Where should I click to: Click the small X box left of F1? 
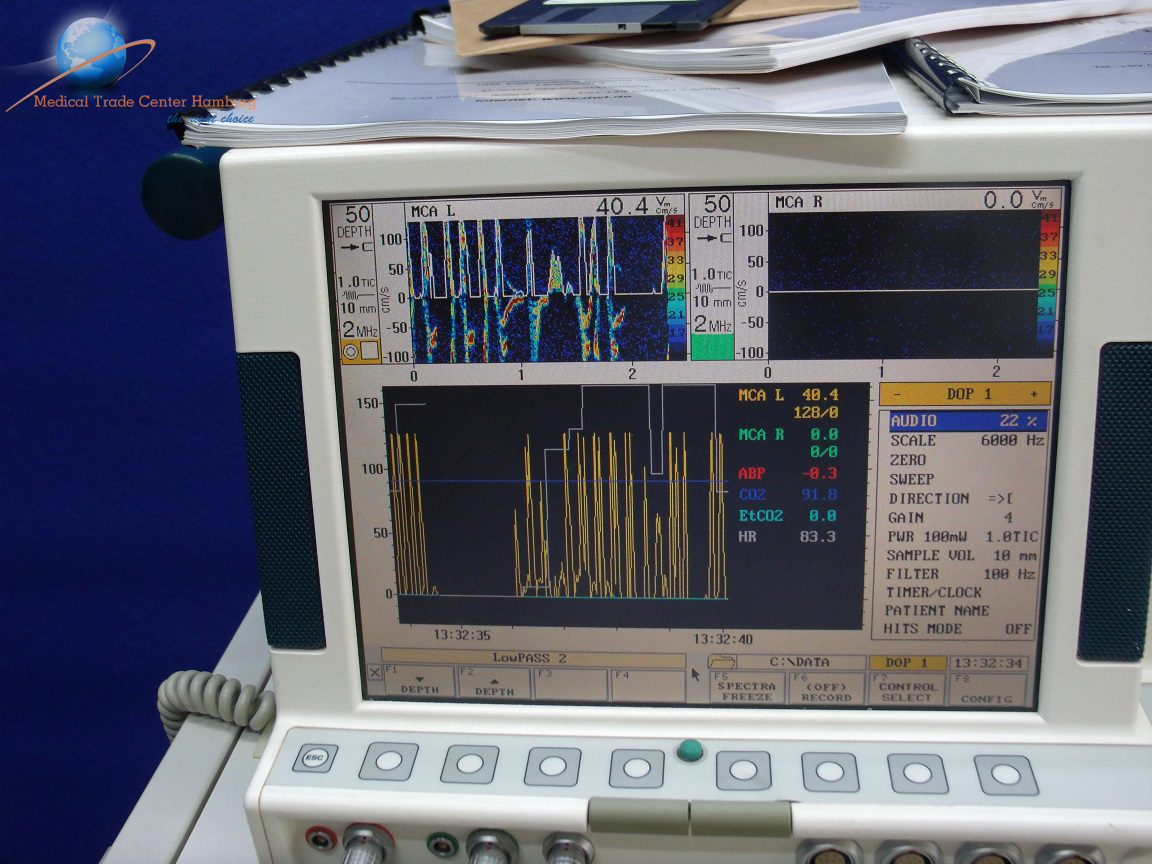375,673
